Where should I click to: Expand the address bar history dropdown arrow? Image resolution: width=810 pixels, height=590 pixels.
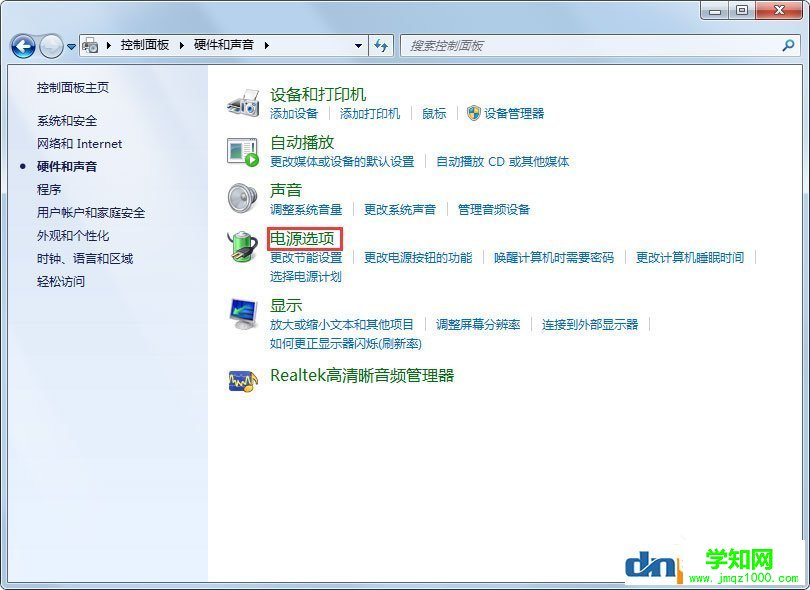[x=358, y=45]
